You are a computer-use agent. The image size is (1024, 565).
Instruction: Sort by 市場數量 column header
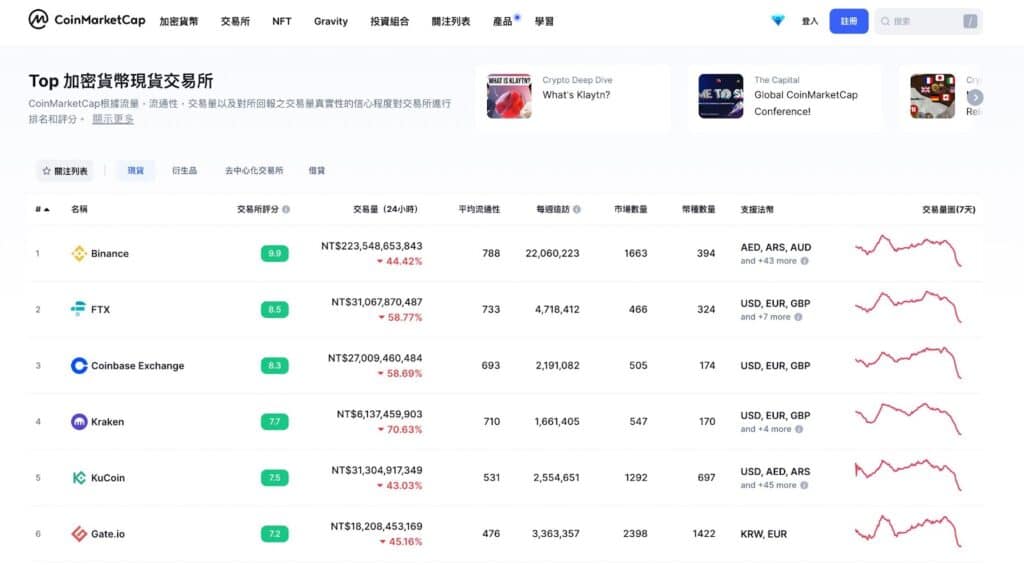(630, 210)
